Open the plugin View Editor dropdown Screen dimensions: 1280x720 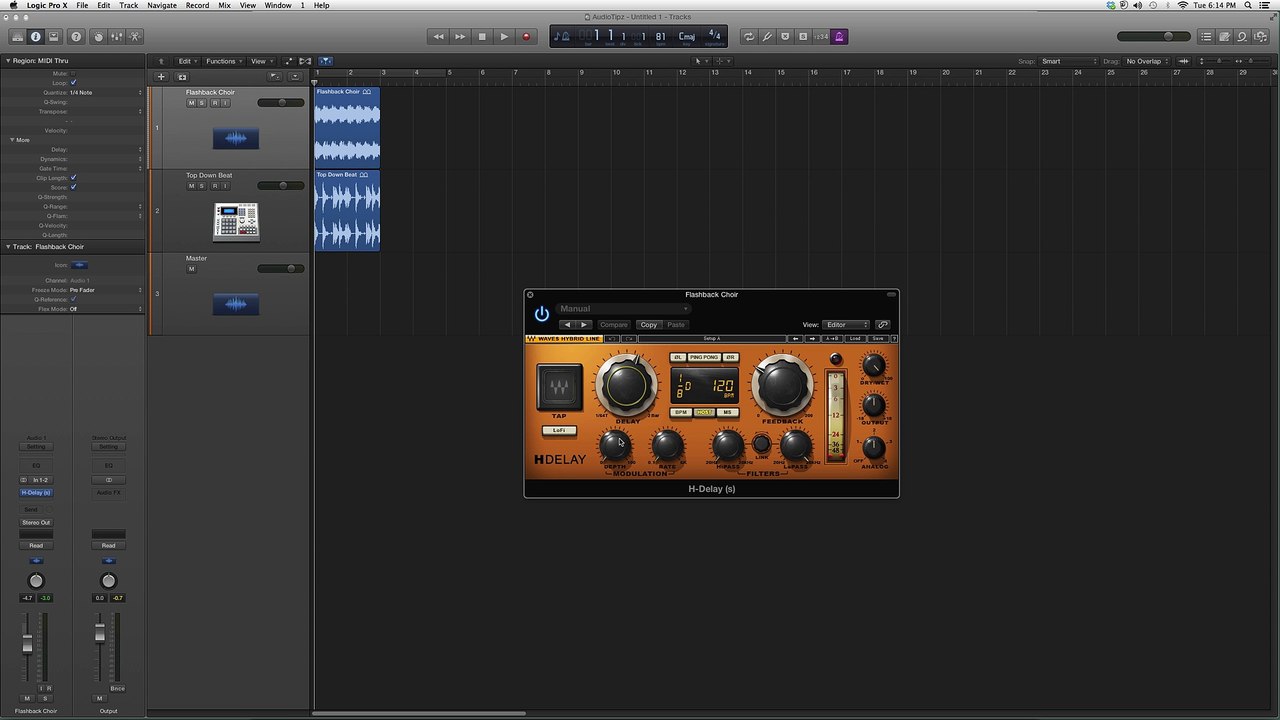coord(846,325)
